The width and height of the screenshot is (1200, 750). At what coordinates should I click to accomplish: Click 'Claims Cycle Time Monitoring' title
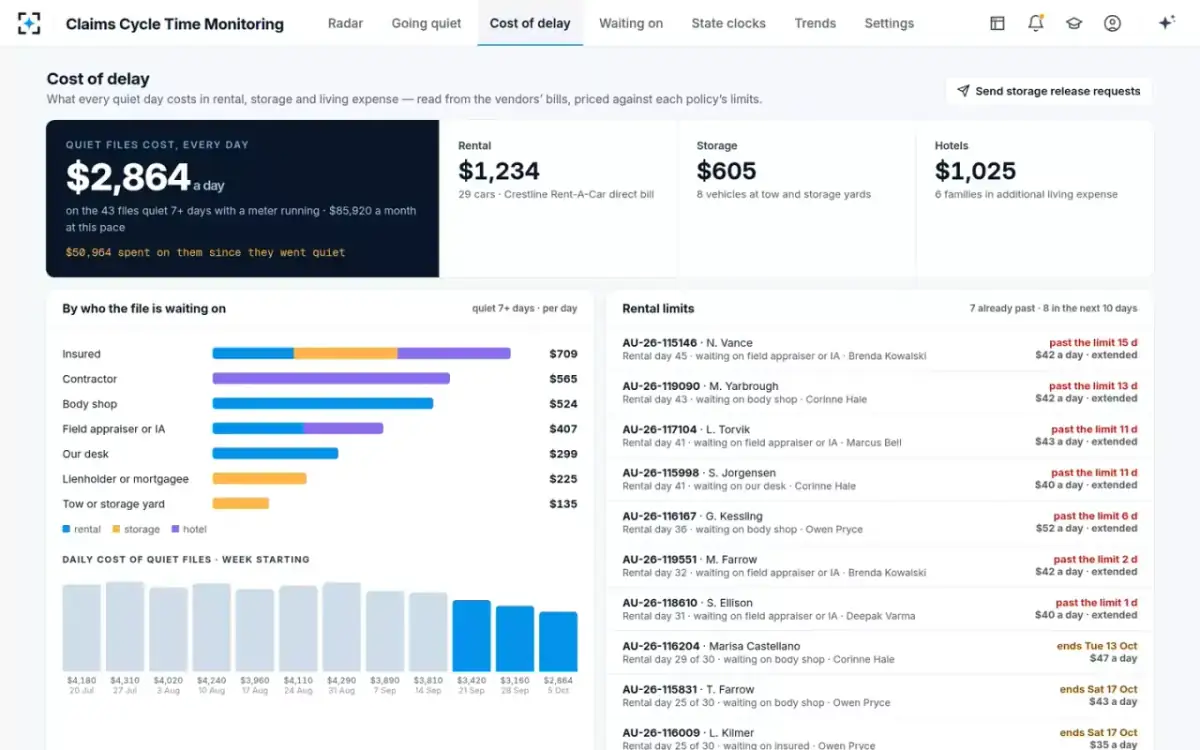click(x=175, y=24)
